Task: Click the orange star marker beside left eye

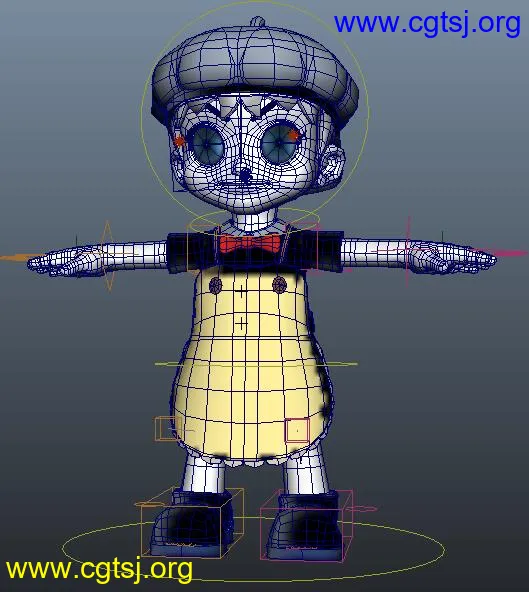Action: click(x=179, y=141)
